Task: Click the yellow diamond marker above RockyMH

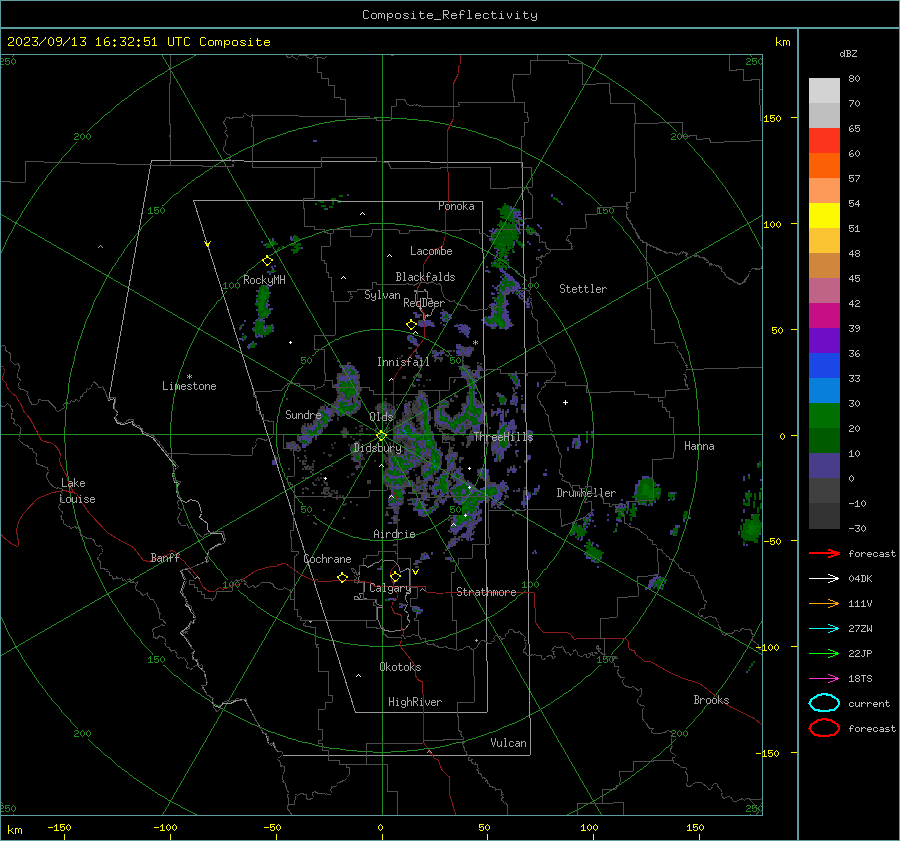Action: pyautogui.click(x=267, y=261)
